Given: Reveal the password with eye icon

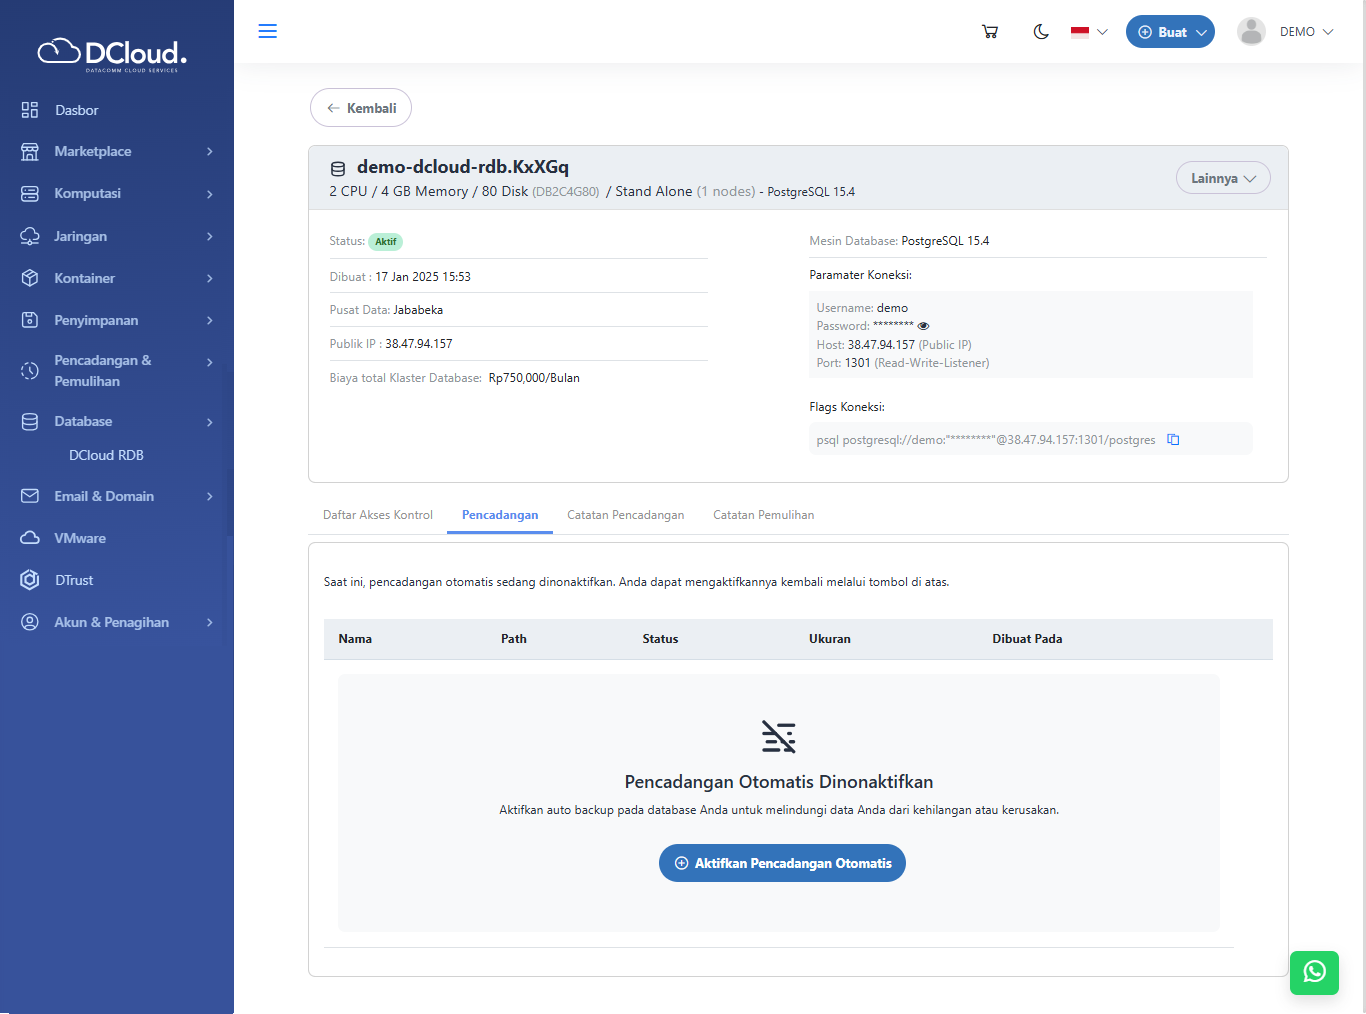Looking at the screenshot, I should [923, 326].
